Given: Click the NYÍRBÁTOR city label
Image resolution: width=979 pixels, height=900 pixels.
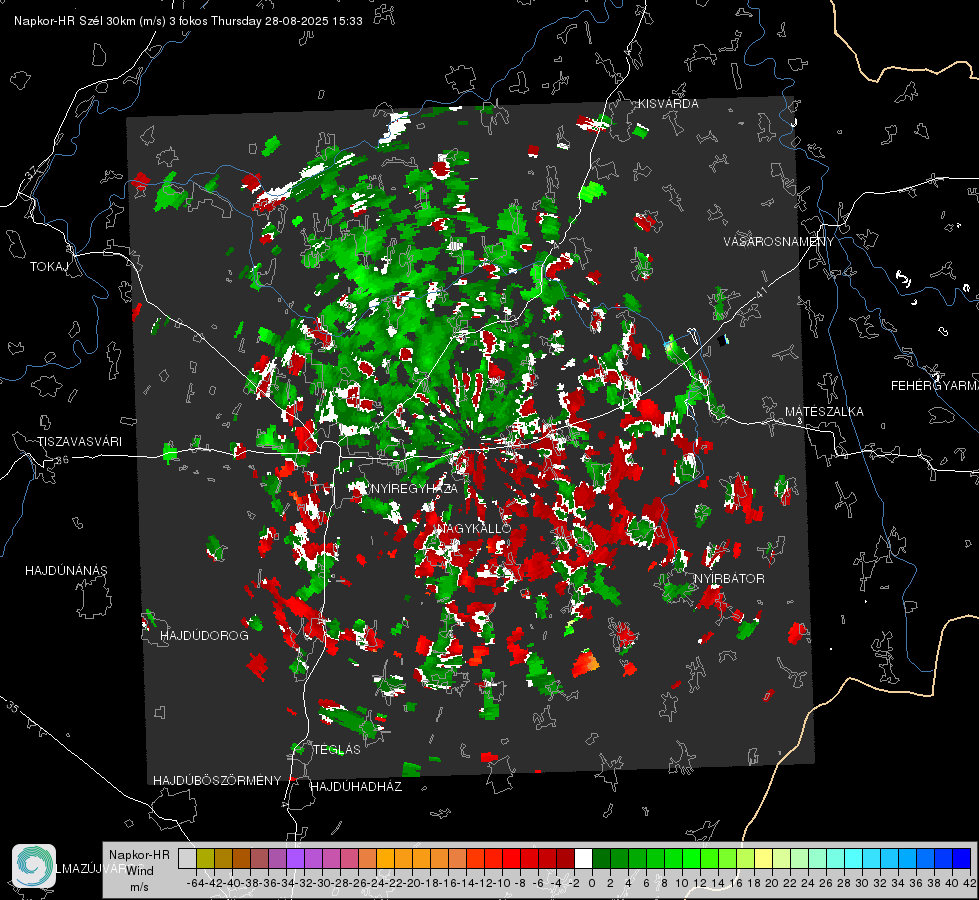Looking at the screenshot, I should pos(729,578).
